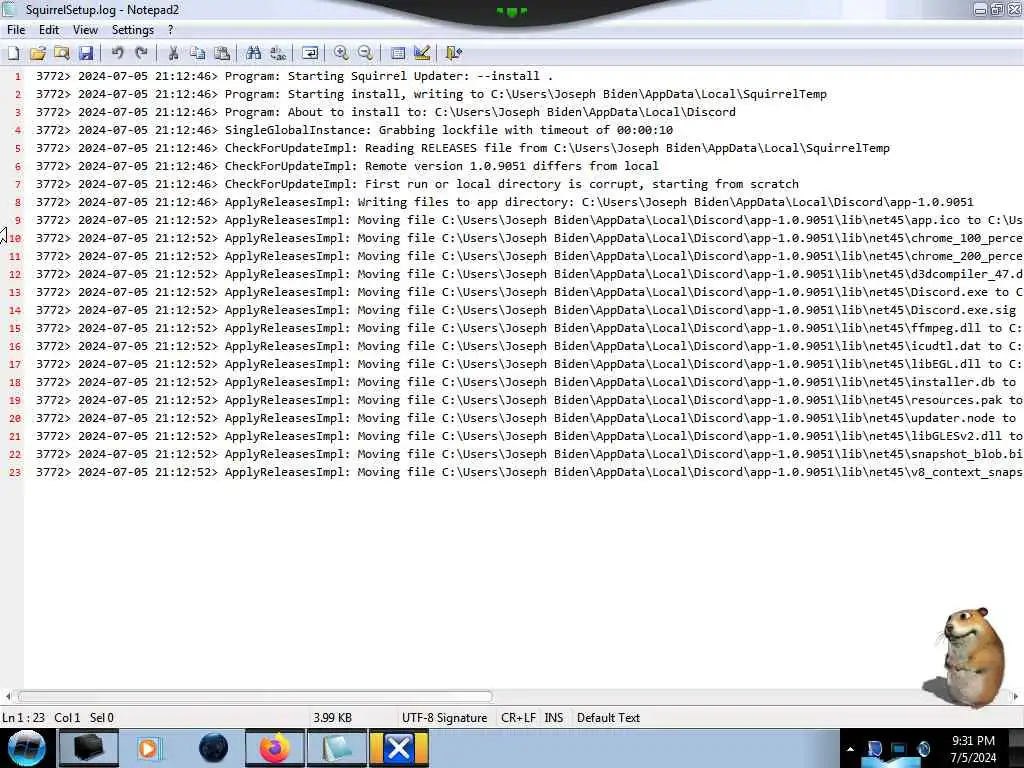Image resolution: width=1024 pixels, height=768 pixels.
Task: Open the Settings menu
Action: (x=133, y=30)
